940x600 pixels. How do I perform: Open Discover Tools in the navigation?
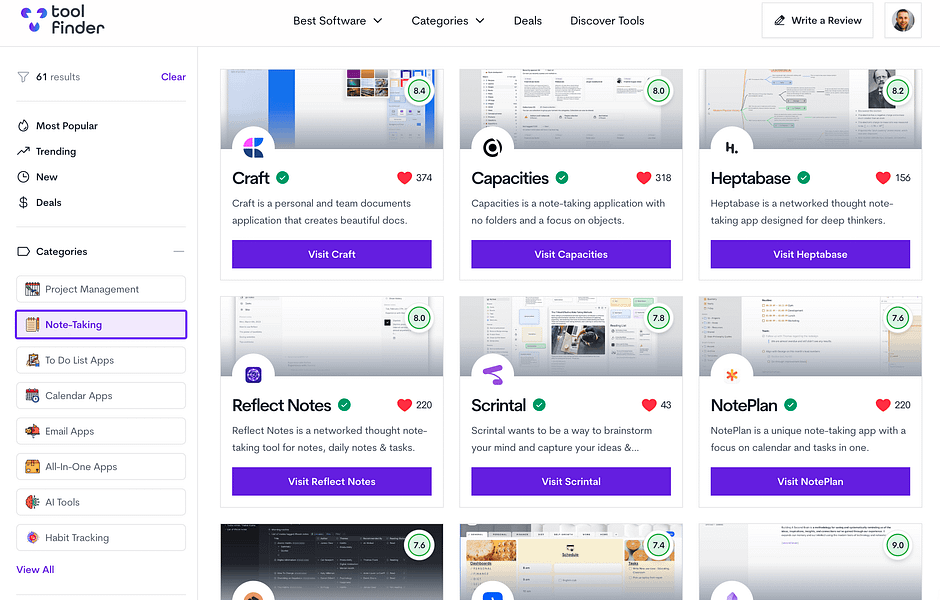pos(607,20)
